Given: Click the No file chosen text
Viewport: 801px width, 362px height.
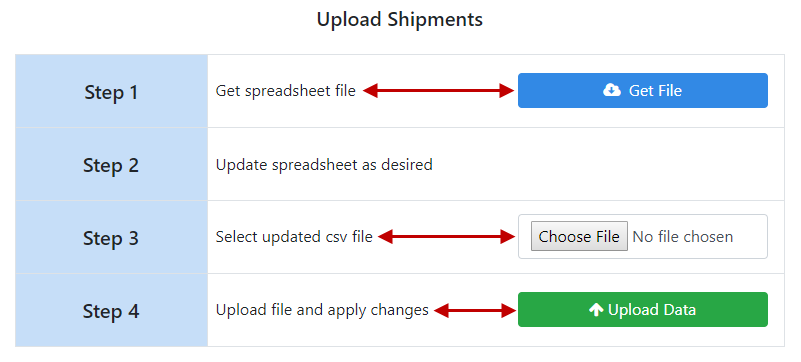Looking at the screenshot, I should [x=682, y=237].
